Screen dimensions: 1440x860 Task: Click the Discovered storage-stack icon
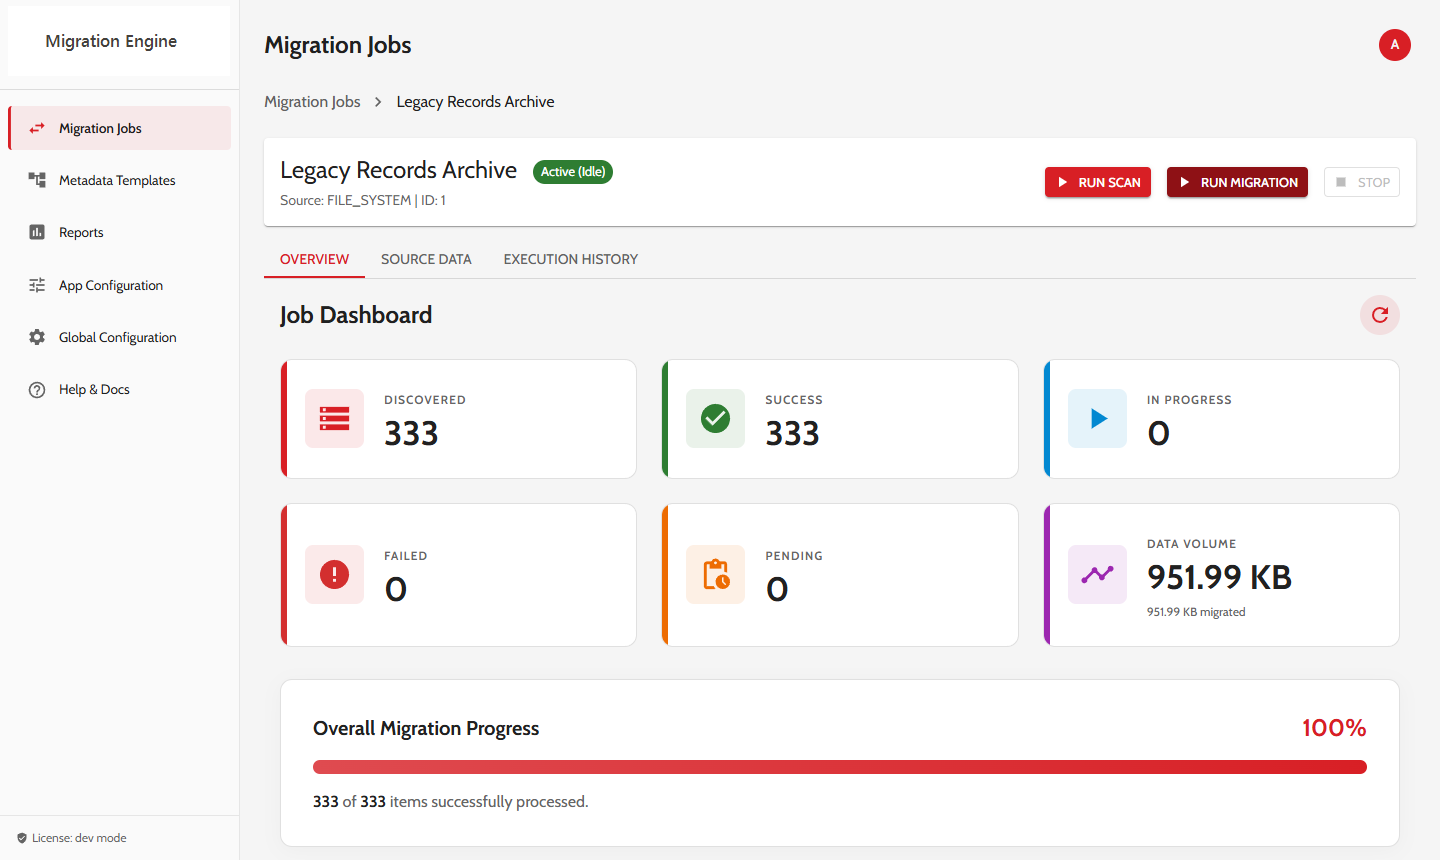[x=334, y=418]
